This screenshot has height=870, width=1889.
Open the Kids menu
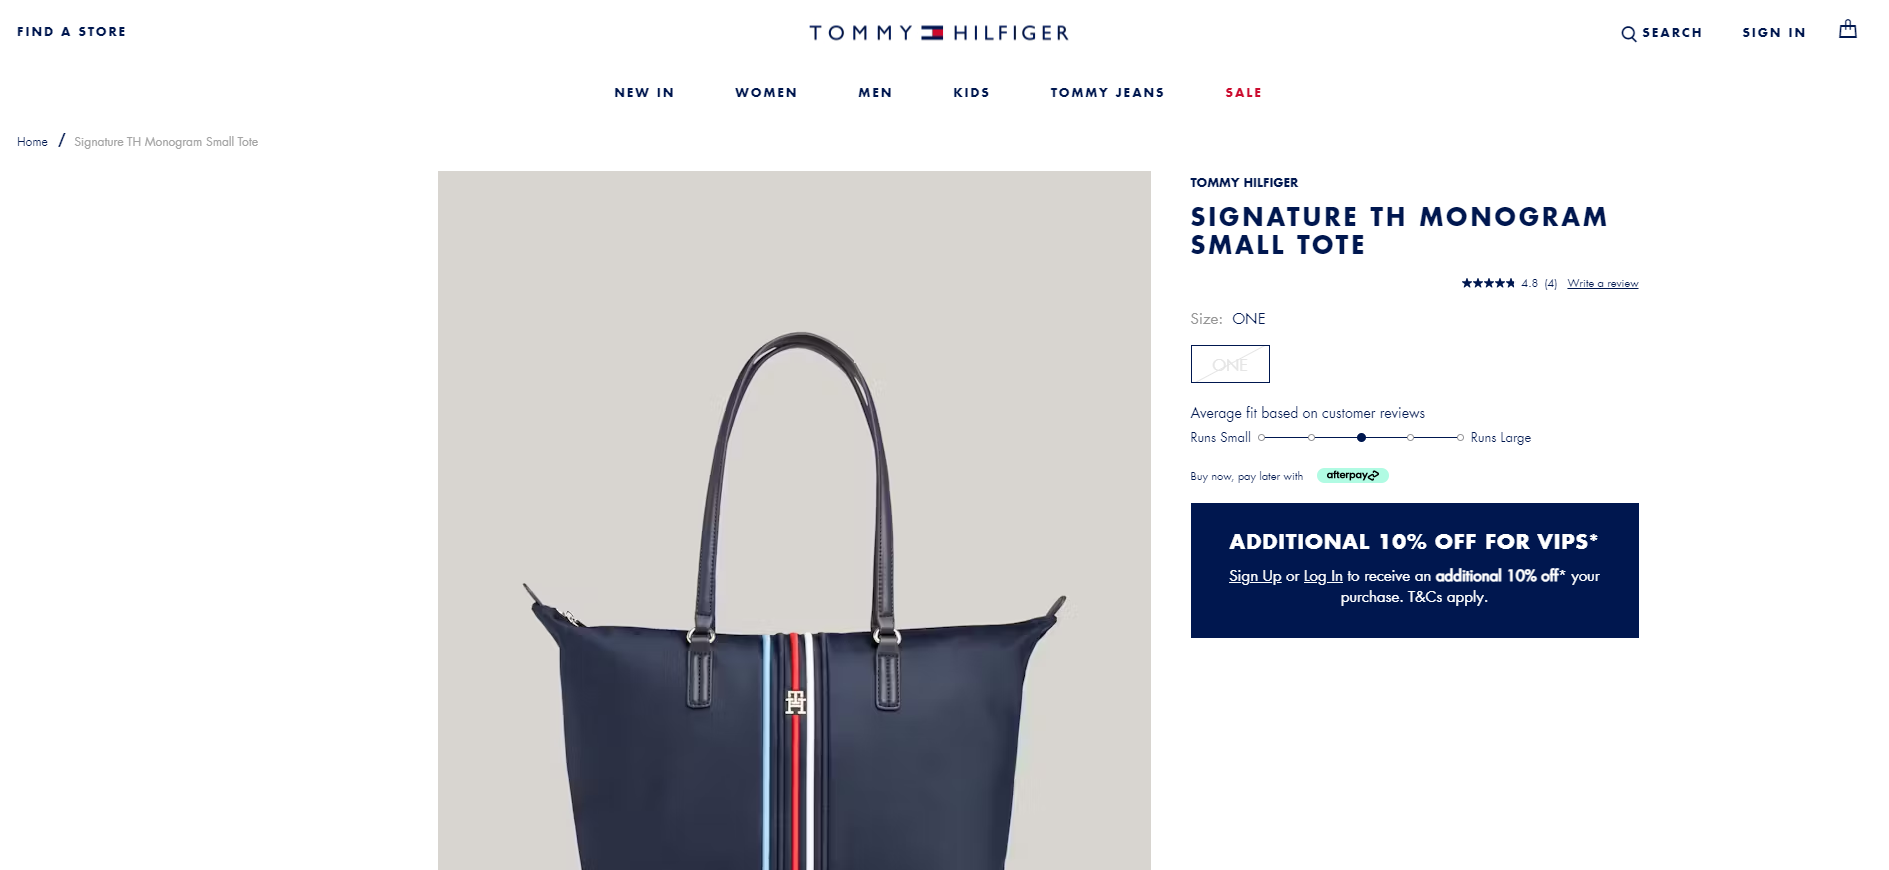pyautogui.click(x=971, y=93)
